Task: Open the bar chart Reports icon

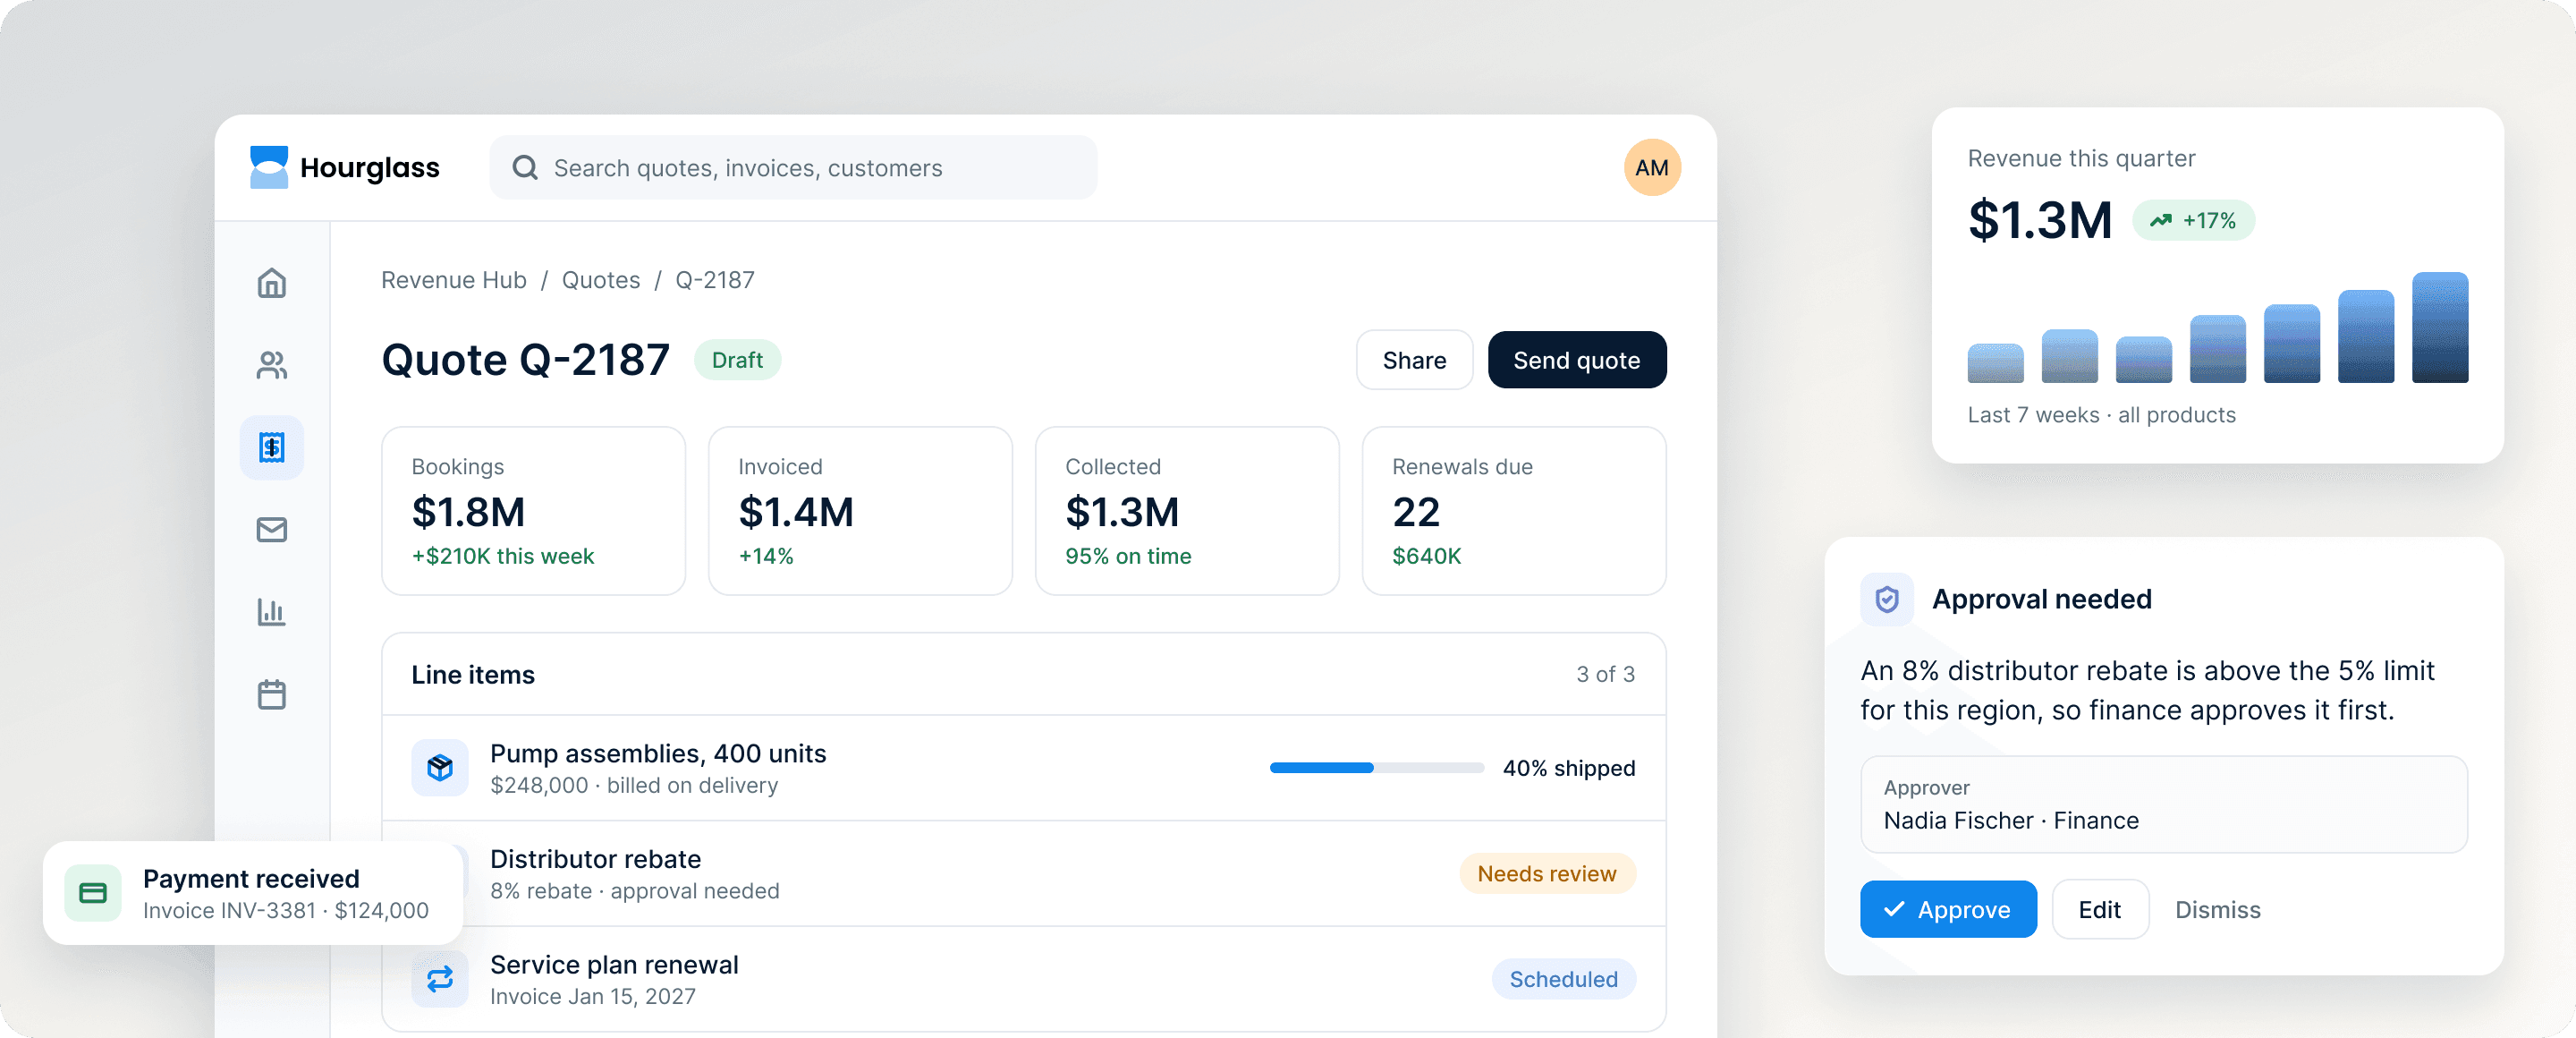Action: click(x=271, y=612)
